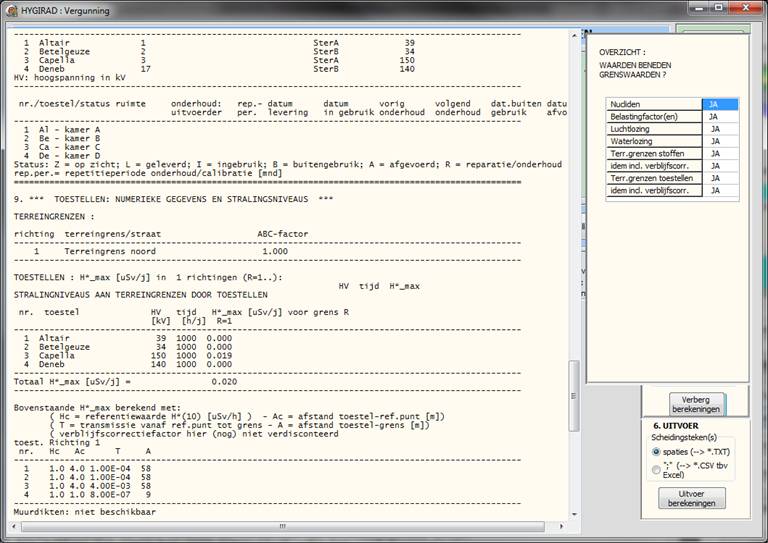Click the 6. UITVOER section heading

click(x=675, y=425)
